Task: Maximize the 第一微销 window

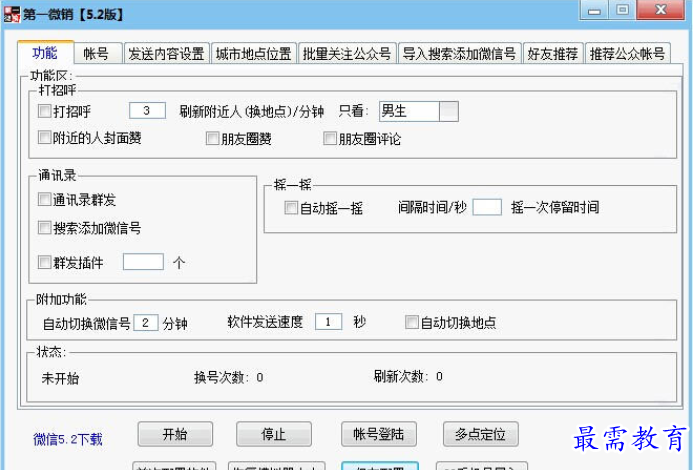Action: (x=622, y=10)
